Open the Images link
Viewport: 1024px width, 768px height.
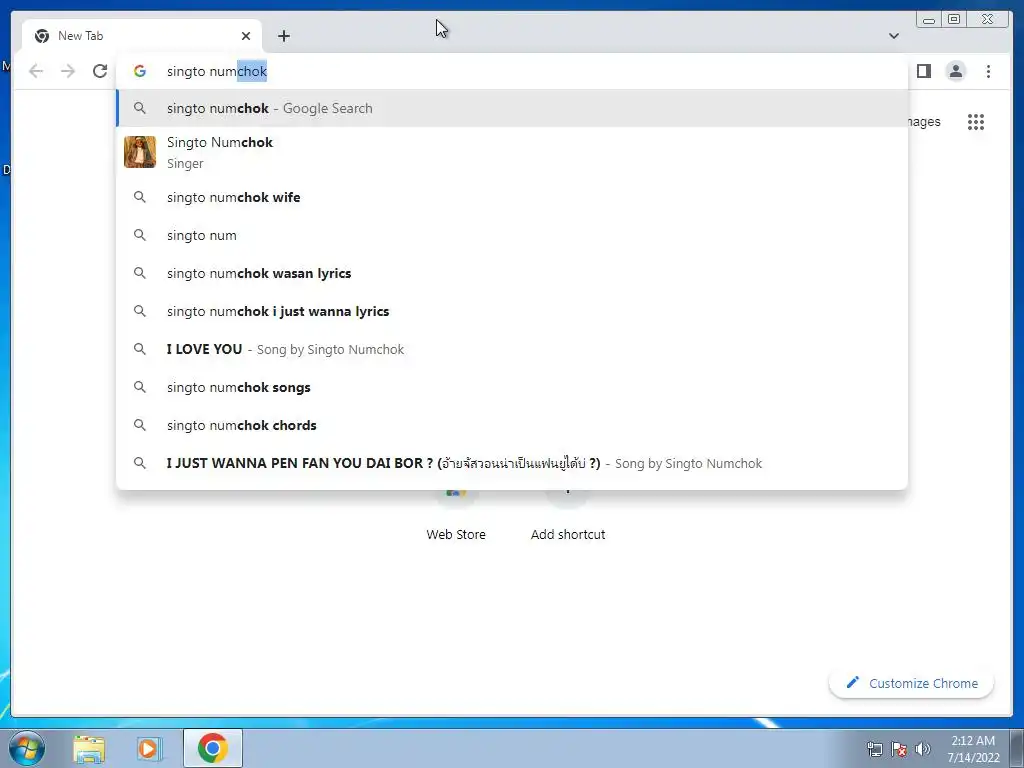tap(924, 121)
